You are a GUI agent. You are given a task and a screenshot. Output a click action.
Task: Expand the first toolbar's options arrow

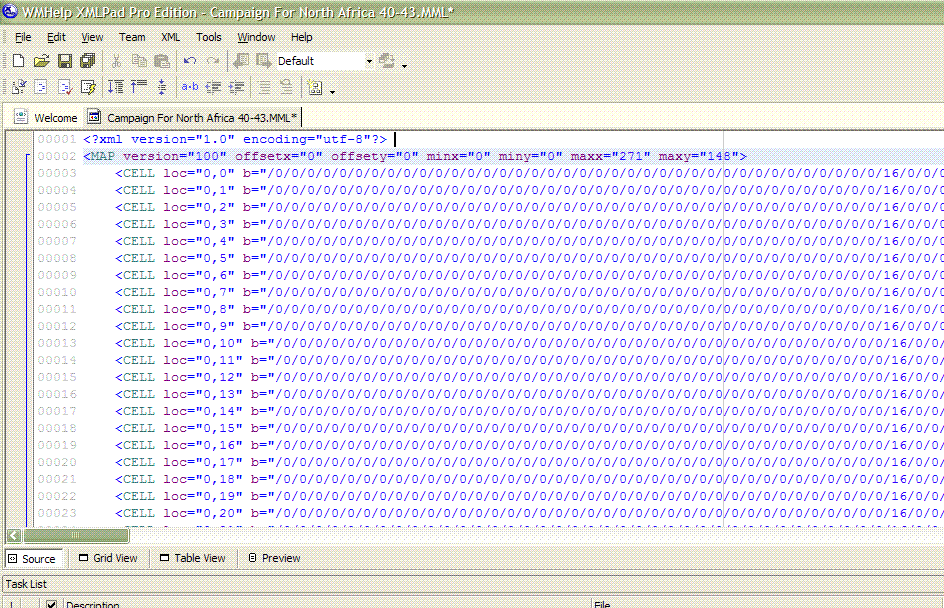pyautogui.click(x=405, y=64)
